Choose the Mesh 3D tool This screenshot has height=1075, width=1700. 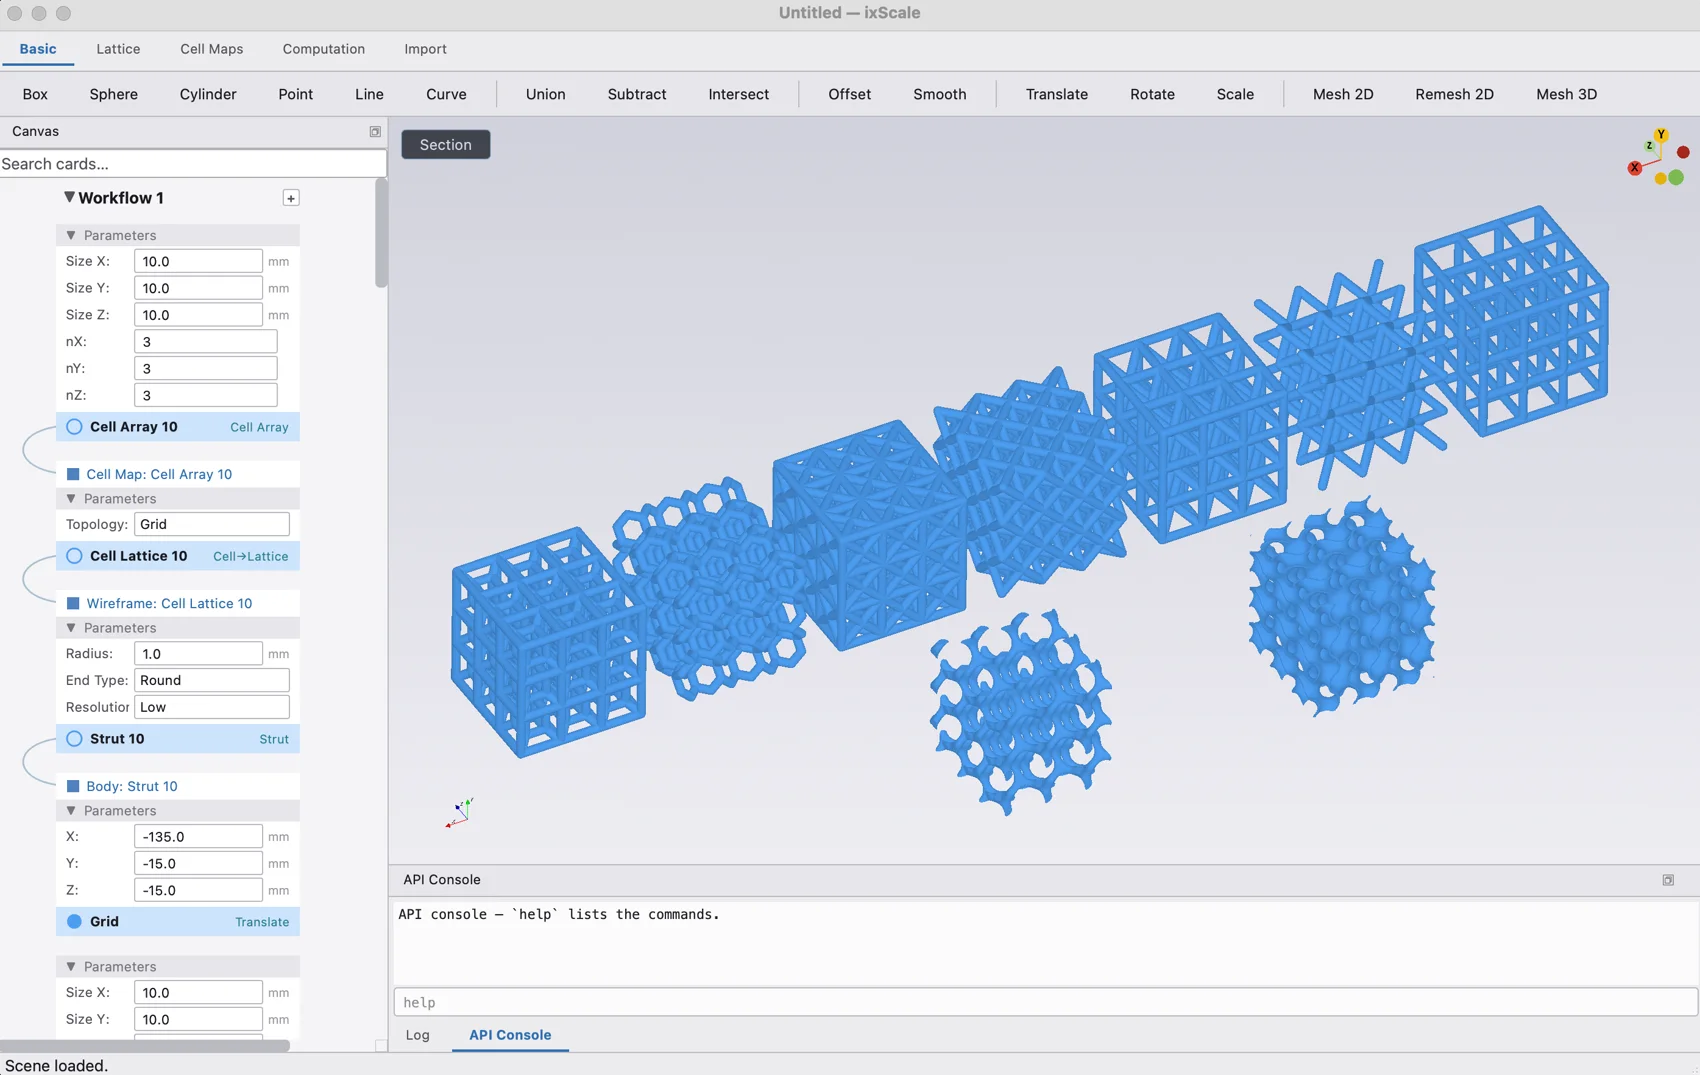pos(1566,94)
